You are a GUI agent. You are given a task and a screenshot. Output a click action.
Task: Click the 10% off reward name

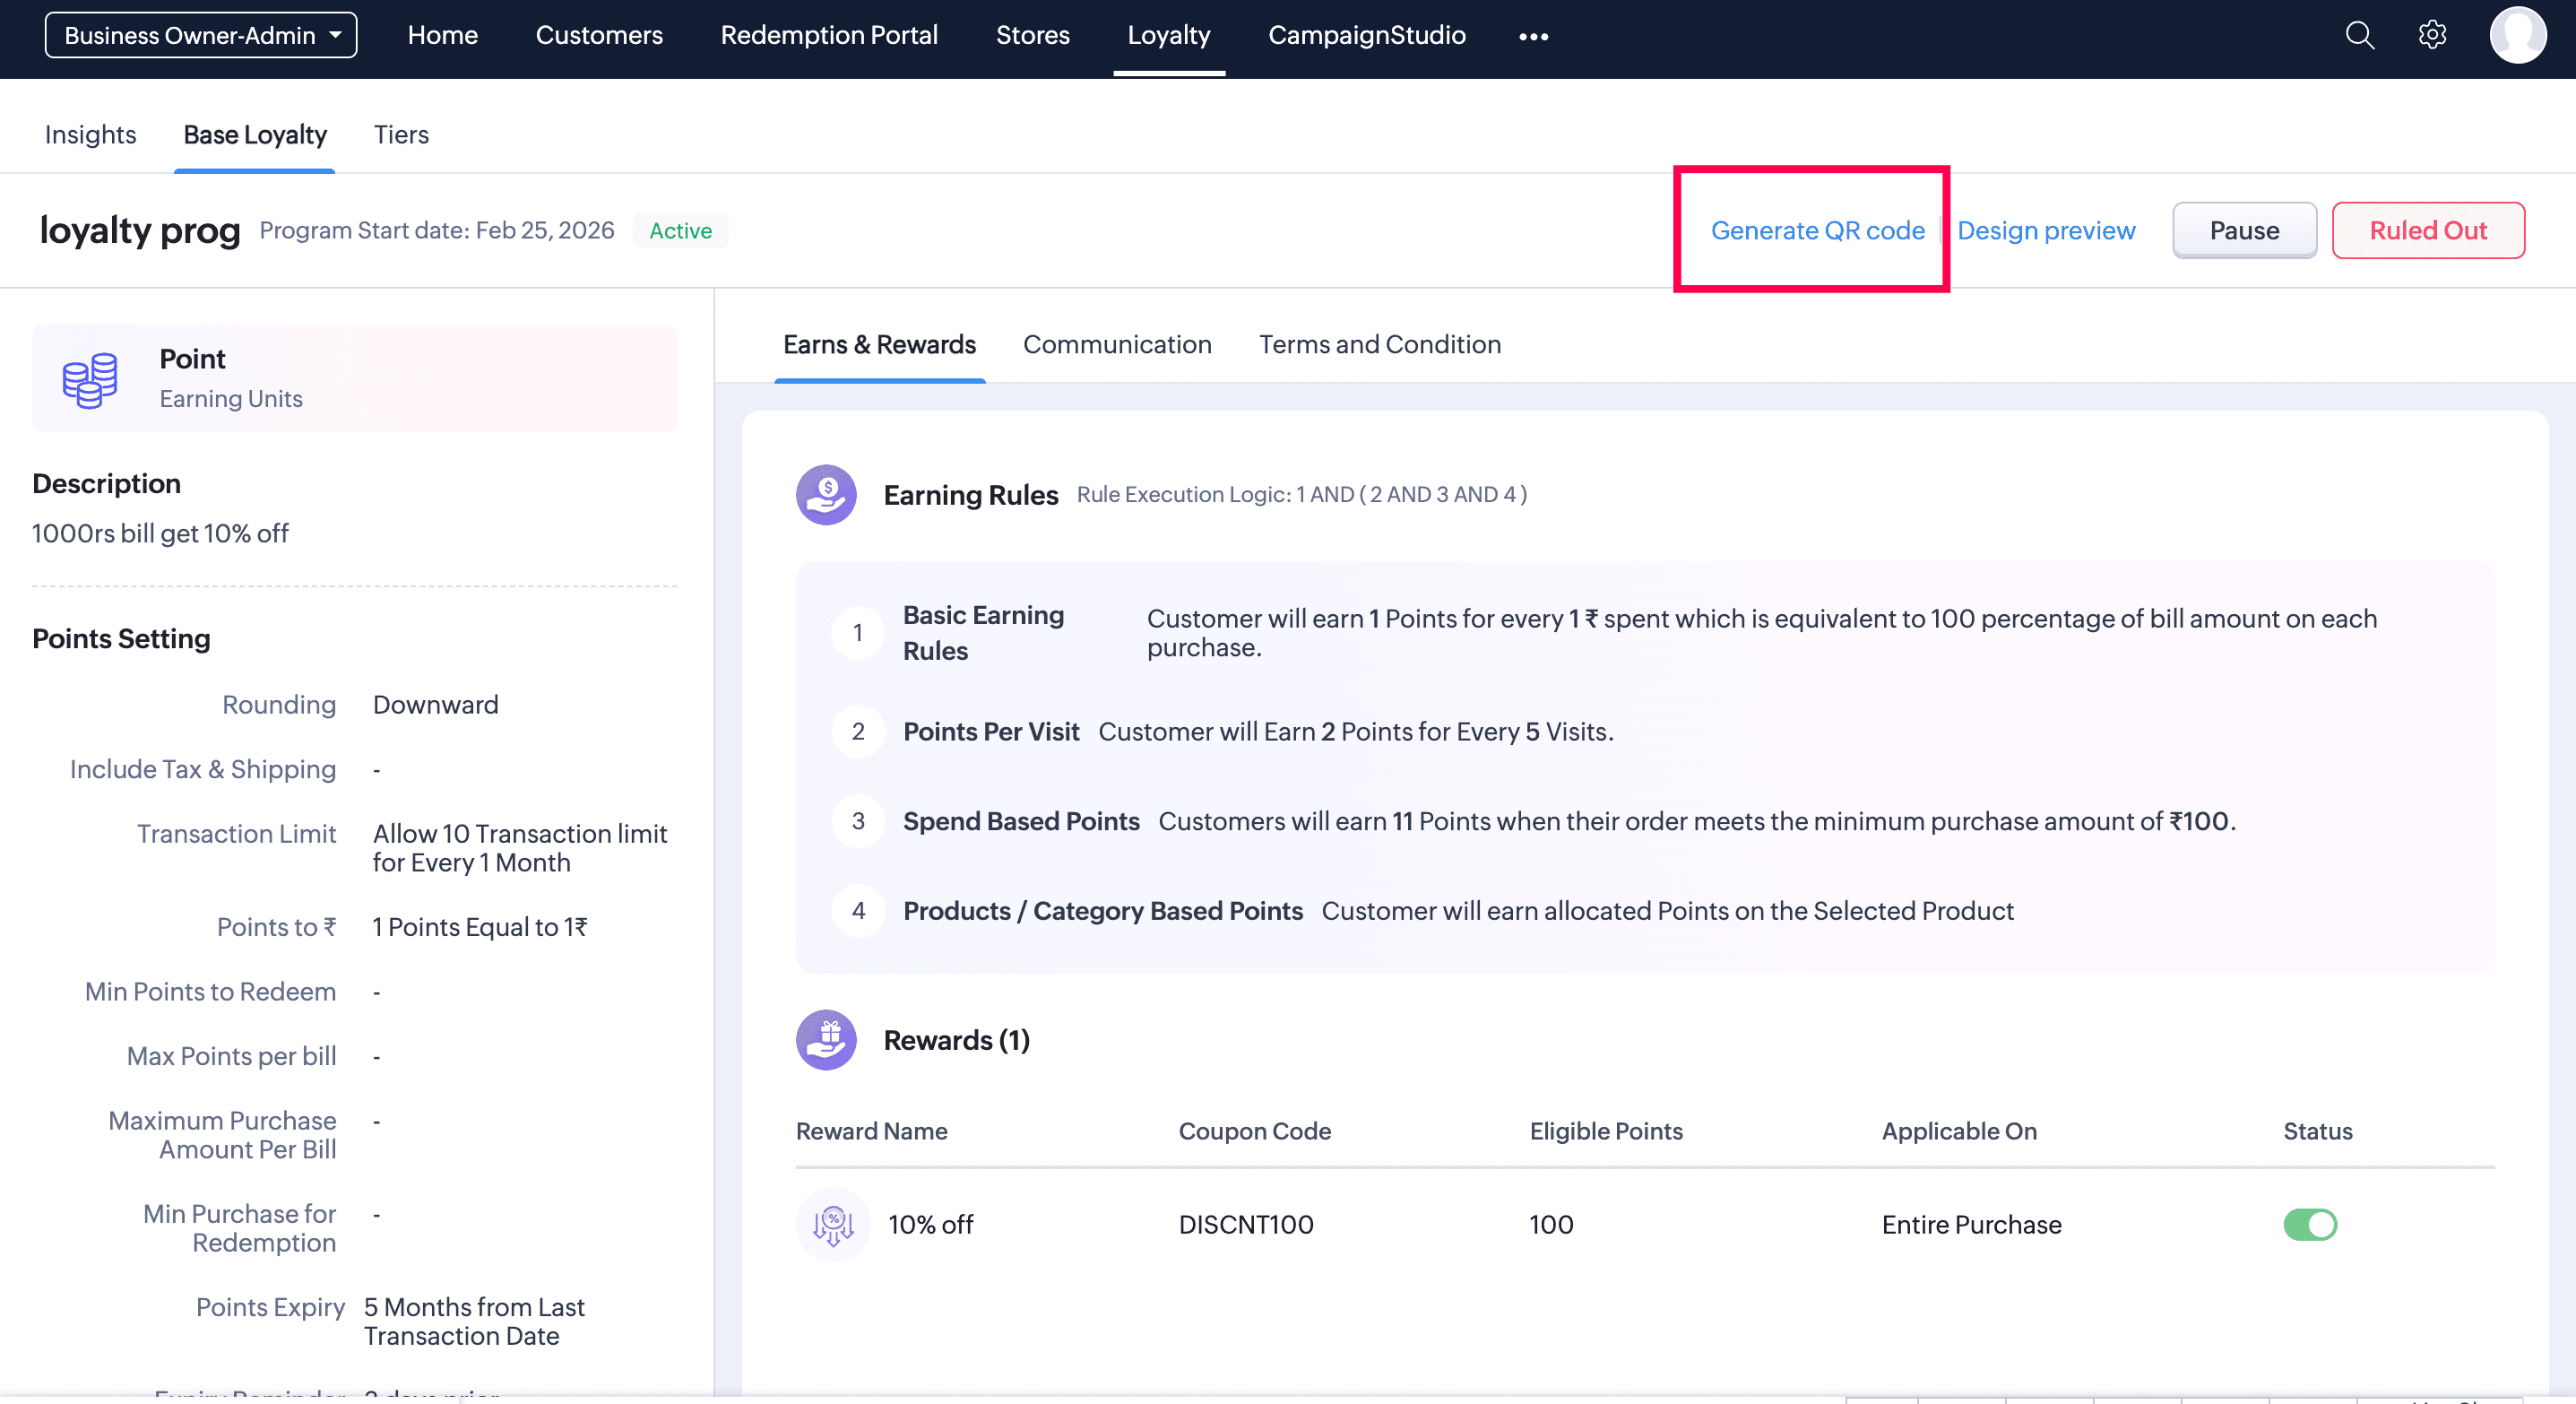(930, 1224)
